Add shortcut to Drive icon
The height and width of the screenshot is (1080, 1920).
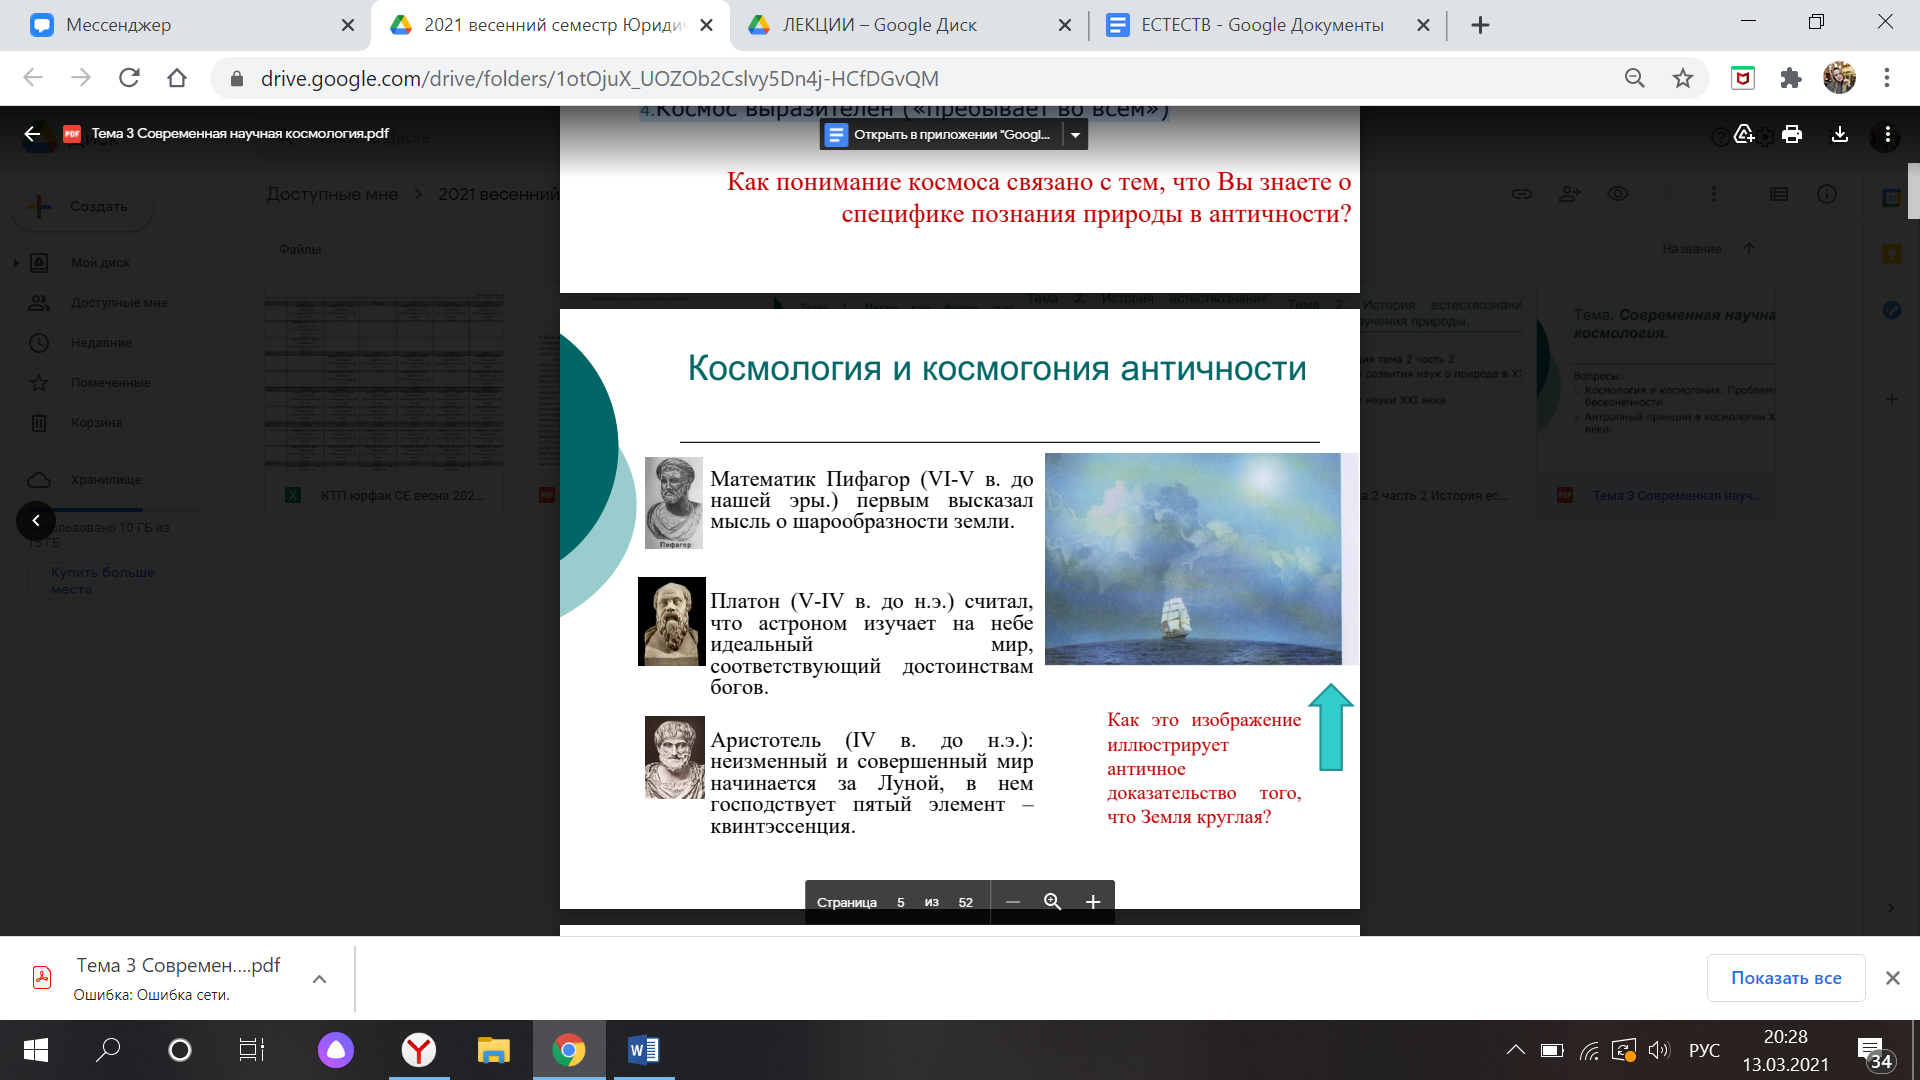(1744, 134)
